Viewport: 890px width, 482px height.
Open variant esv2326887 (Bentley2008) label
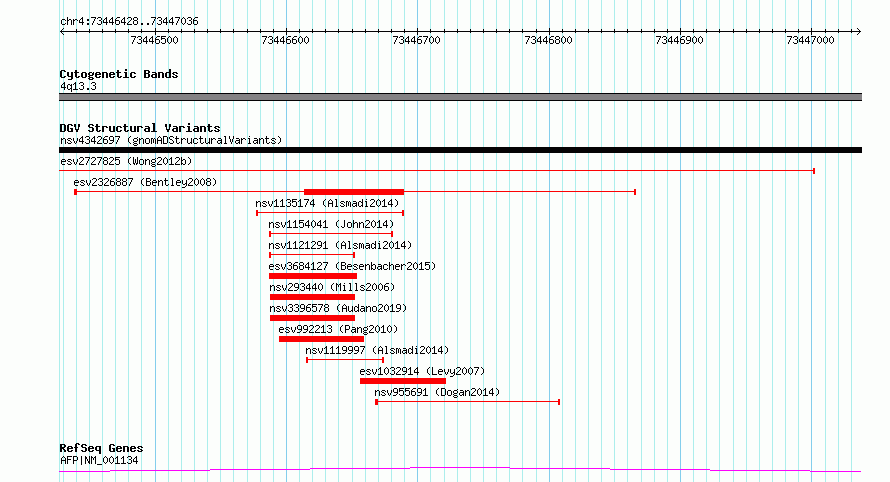tap(145, 182)
